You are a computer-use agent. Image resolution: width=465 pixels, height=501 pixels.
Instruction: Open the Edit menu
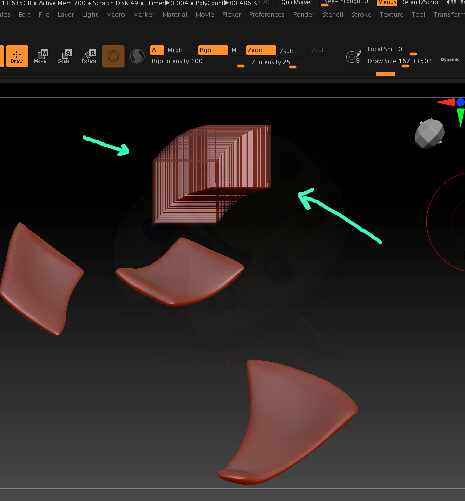(x=24, y=15)
